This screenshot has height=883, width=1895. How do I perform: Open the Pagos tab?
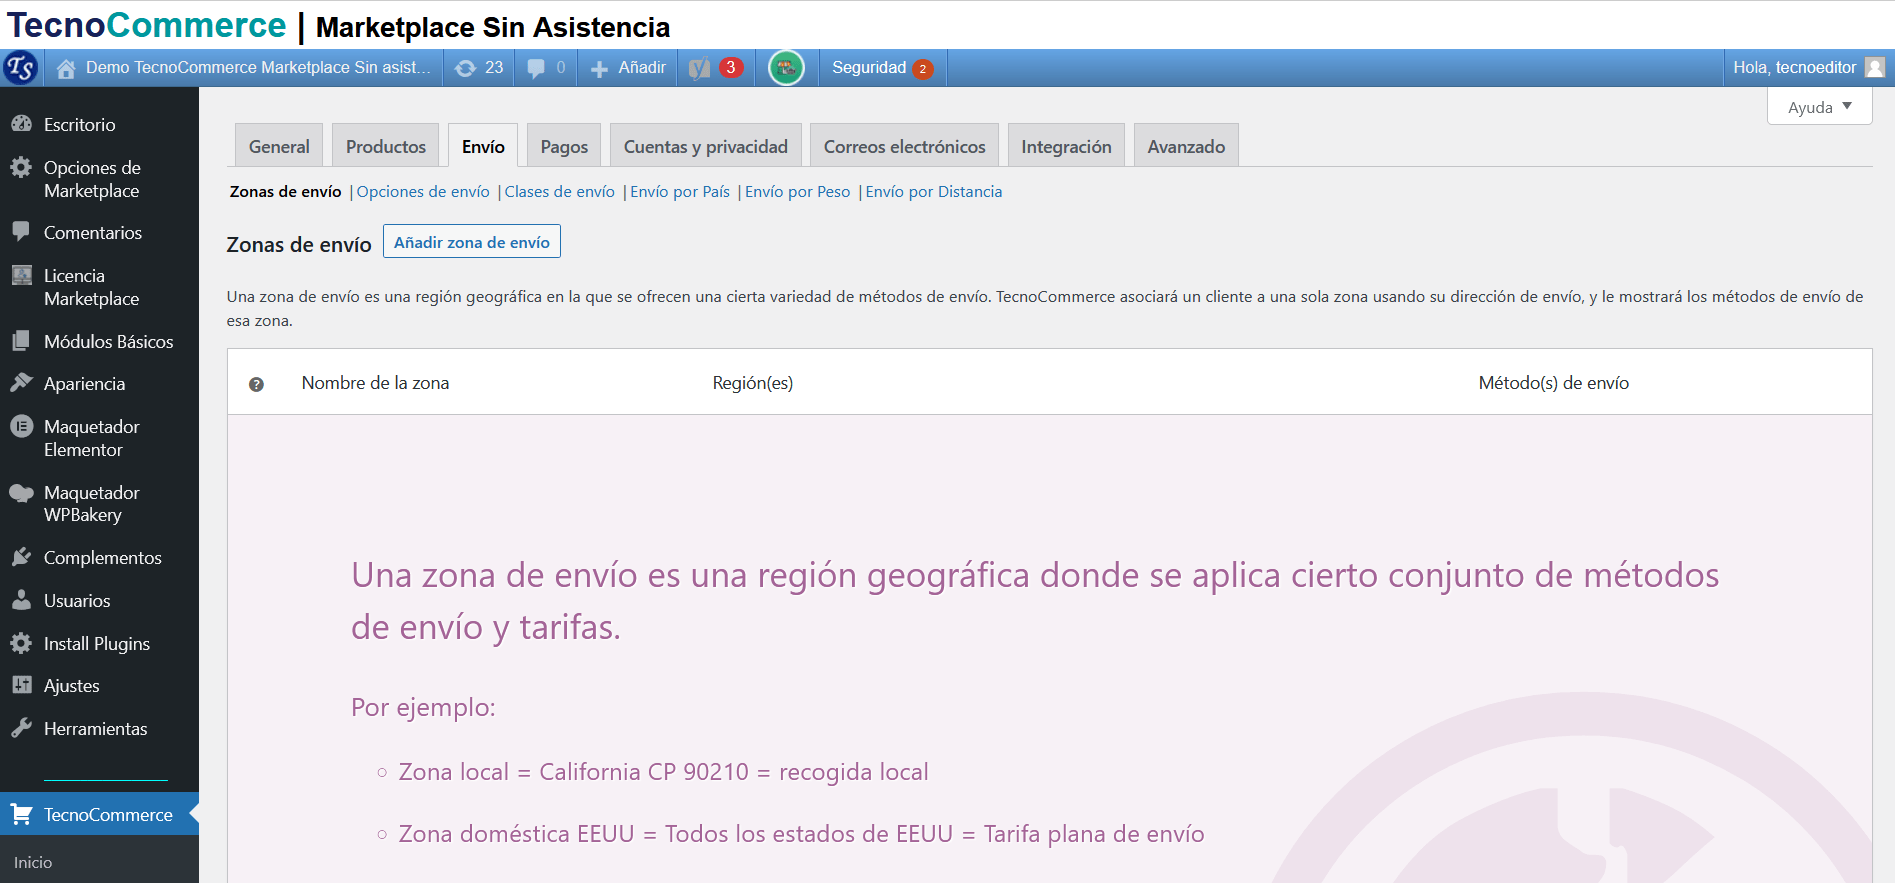click(x=564, y=146)
